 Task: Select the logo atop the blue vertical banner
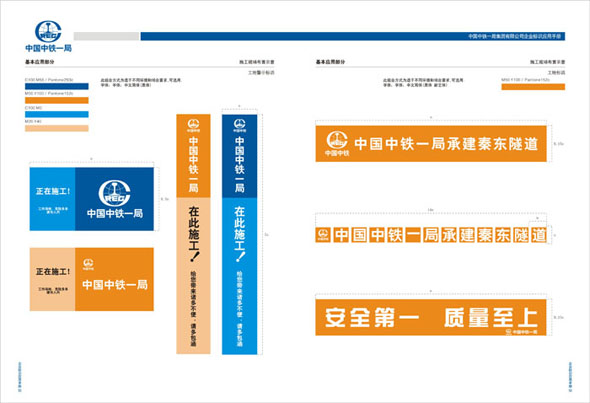tap(239, 125)
